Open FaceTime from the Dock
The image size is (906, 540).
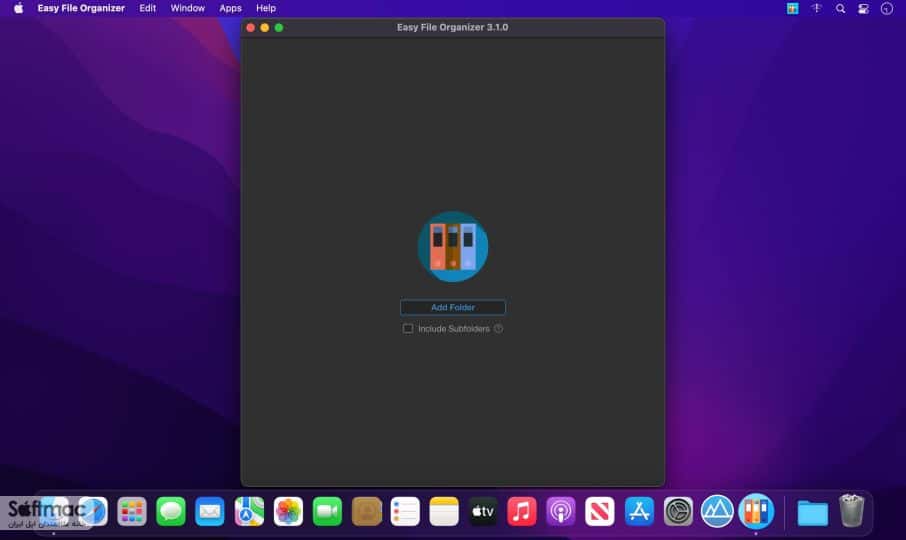327,512
